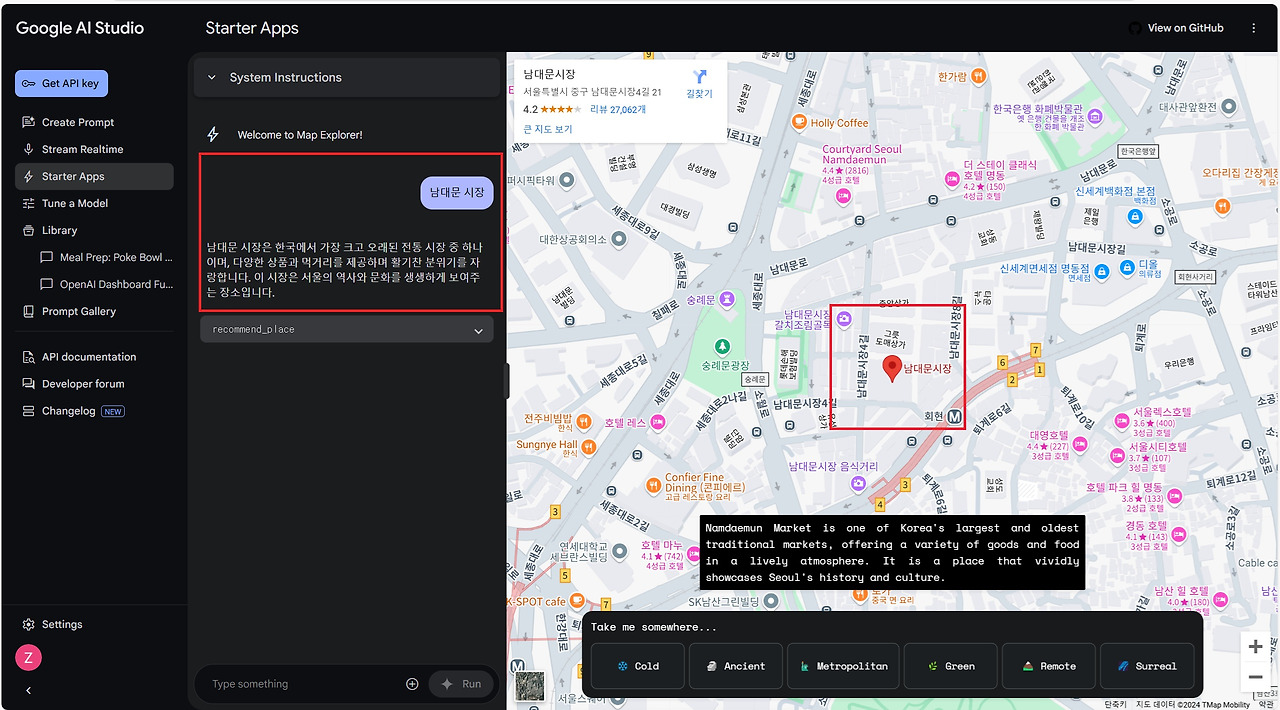Click Courtyard Seoul Namdaemun hotel label
Image resolution: width=1280 pixels, height=710 pixels.
click(861, 155)
